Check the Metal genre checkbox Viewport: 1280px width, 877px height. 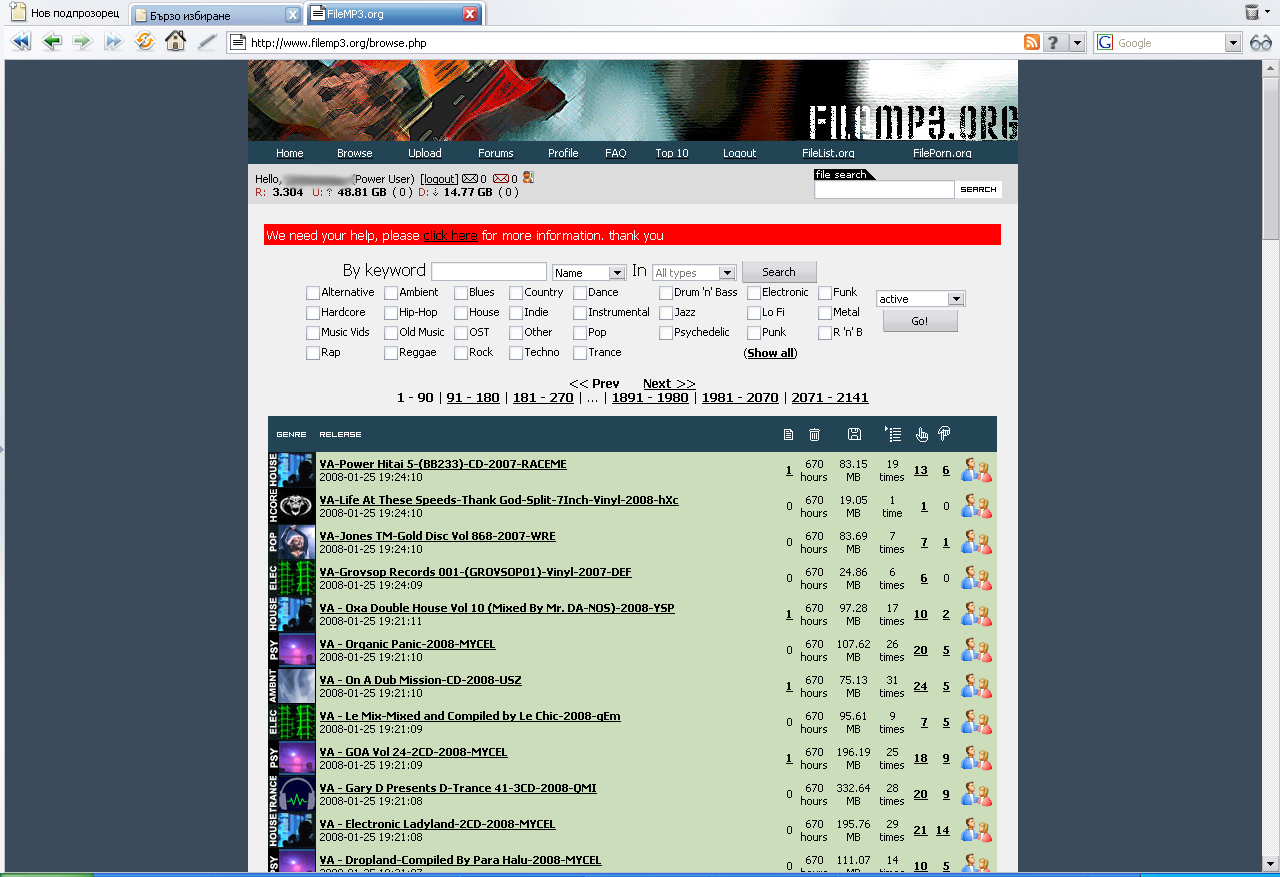(x=825, y=313)
